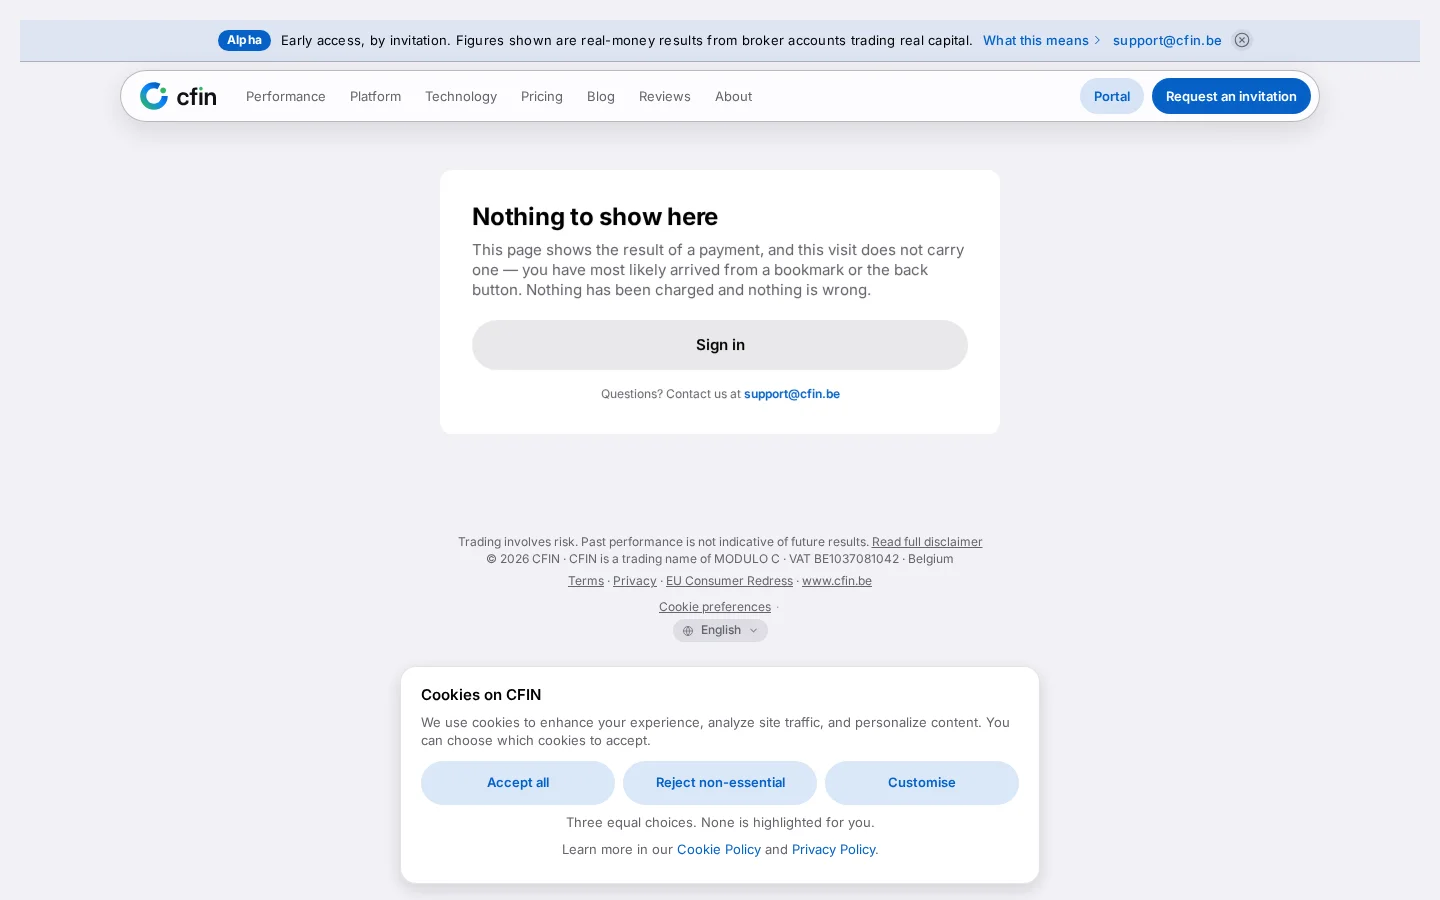View the Pricing page
Viewport: 1440px width, 900px height.
tap(542, 96)
